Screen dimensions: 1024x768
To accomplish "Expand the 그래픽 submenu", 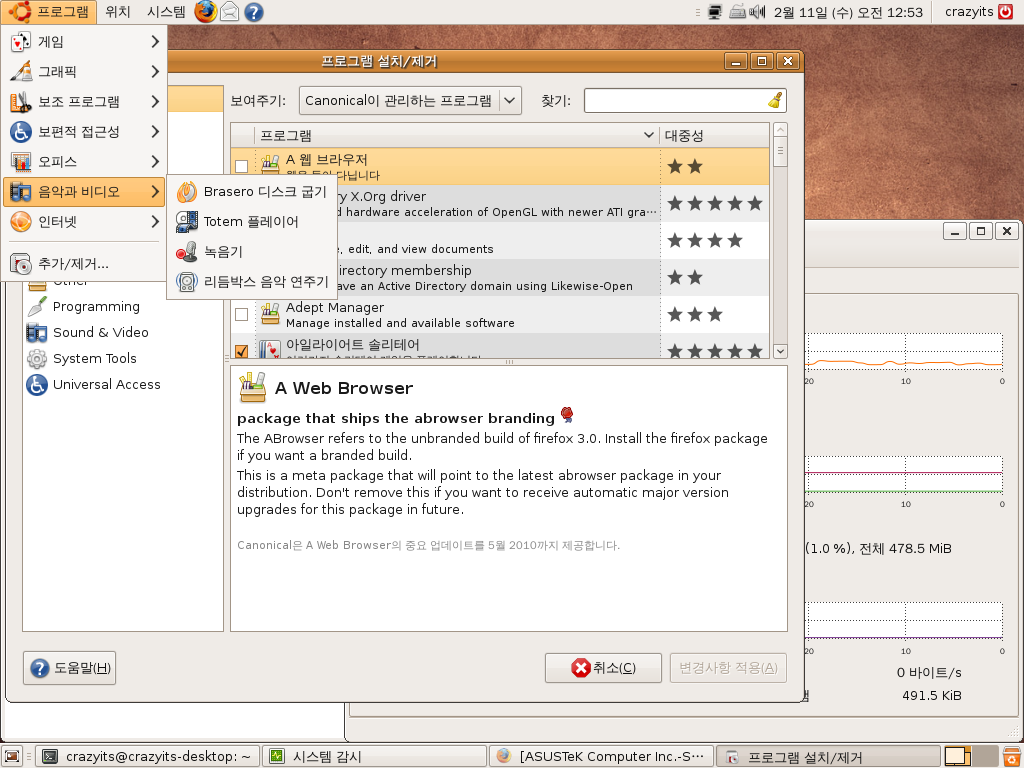I will click(x=84, y=72).
